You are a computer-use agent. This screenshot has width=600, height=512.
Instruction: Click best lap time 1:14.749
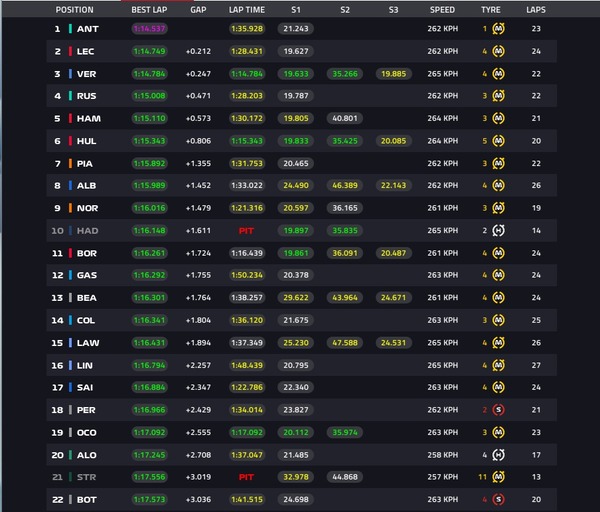pos(149,51)
